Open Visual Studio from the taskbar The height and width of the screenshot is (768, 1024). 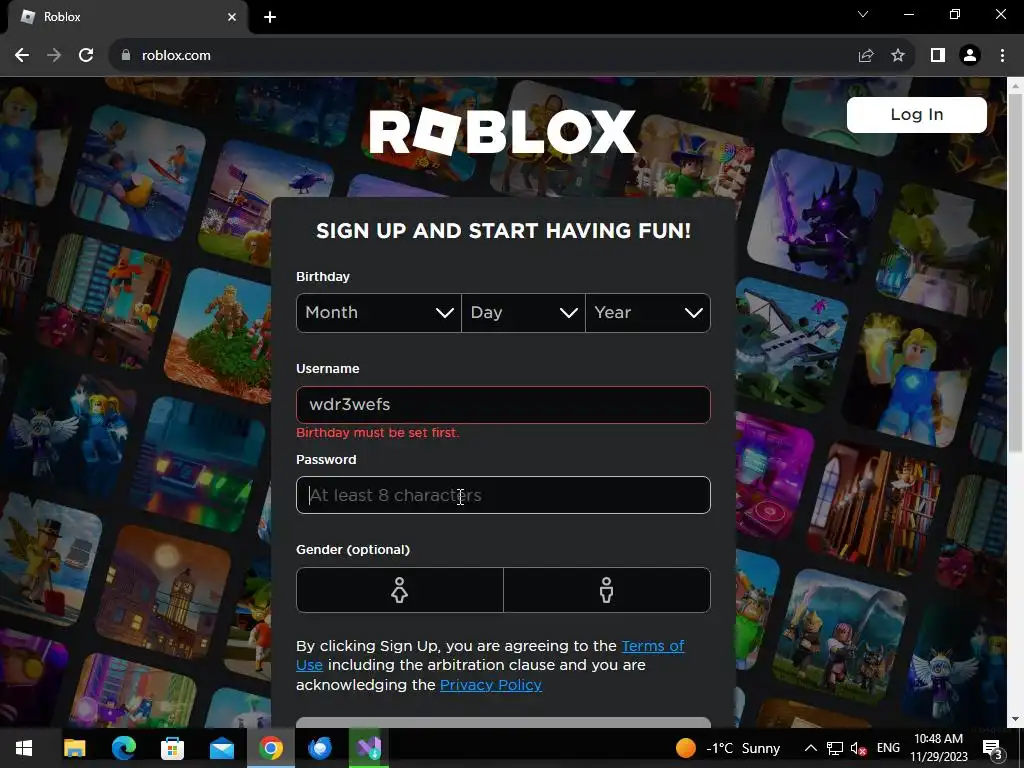369,748
